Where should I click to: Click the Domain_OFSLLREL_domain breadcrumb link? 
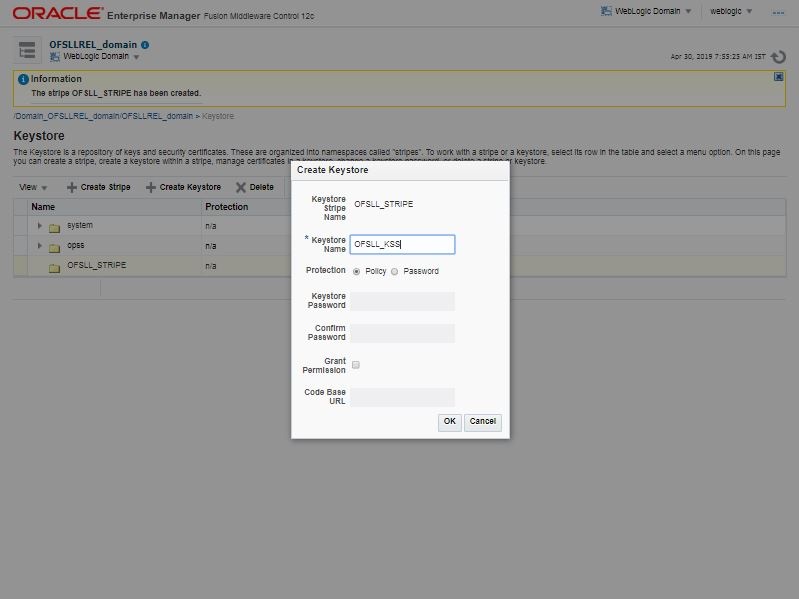click(x=103, y=116)
